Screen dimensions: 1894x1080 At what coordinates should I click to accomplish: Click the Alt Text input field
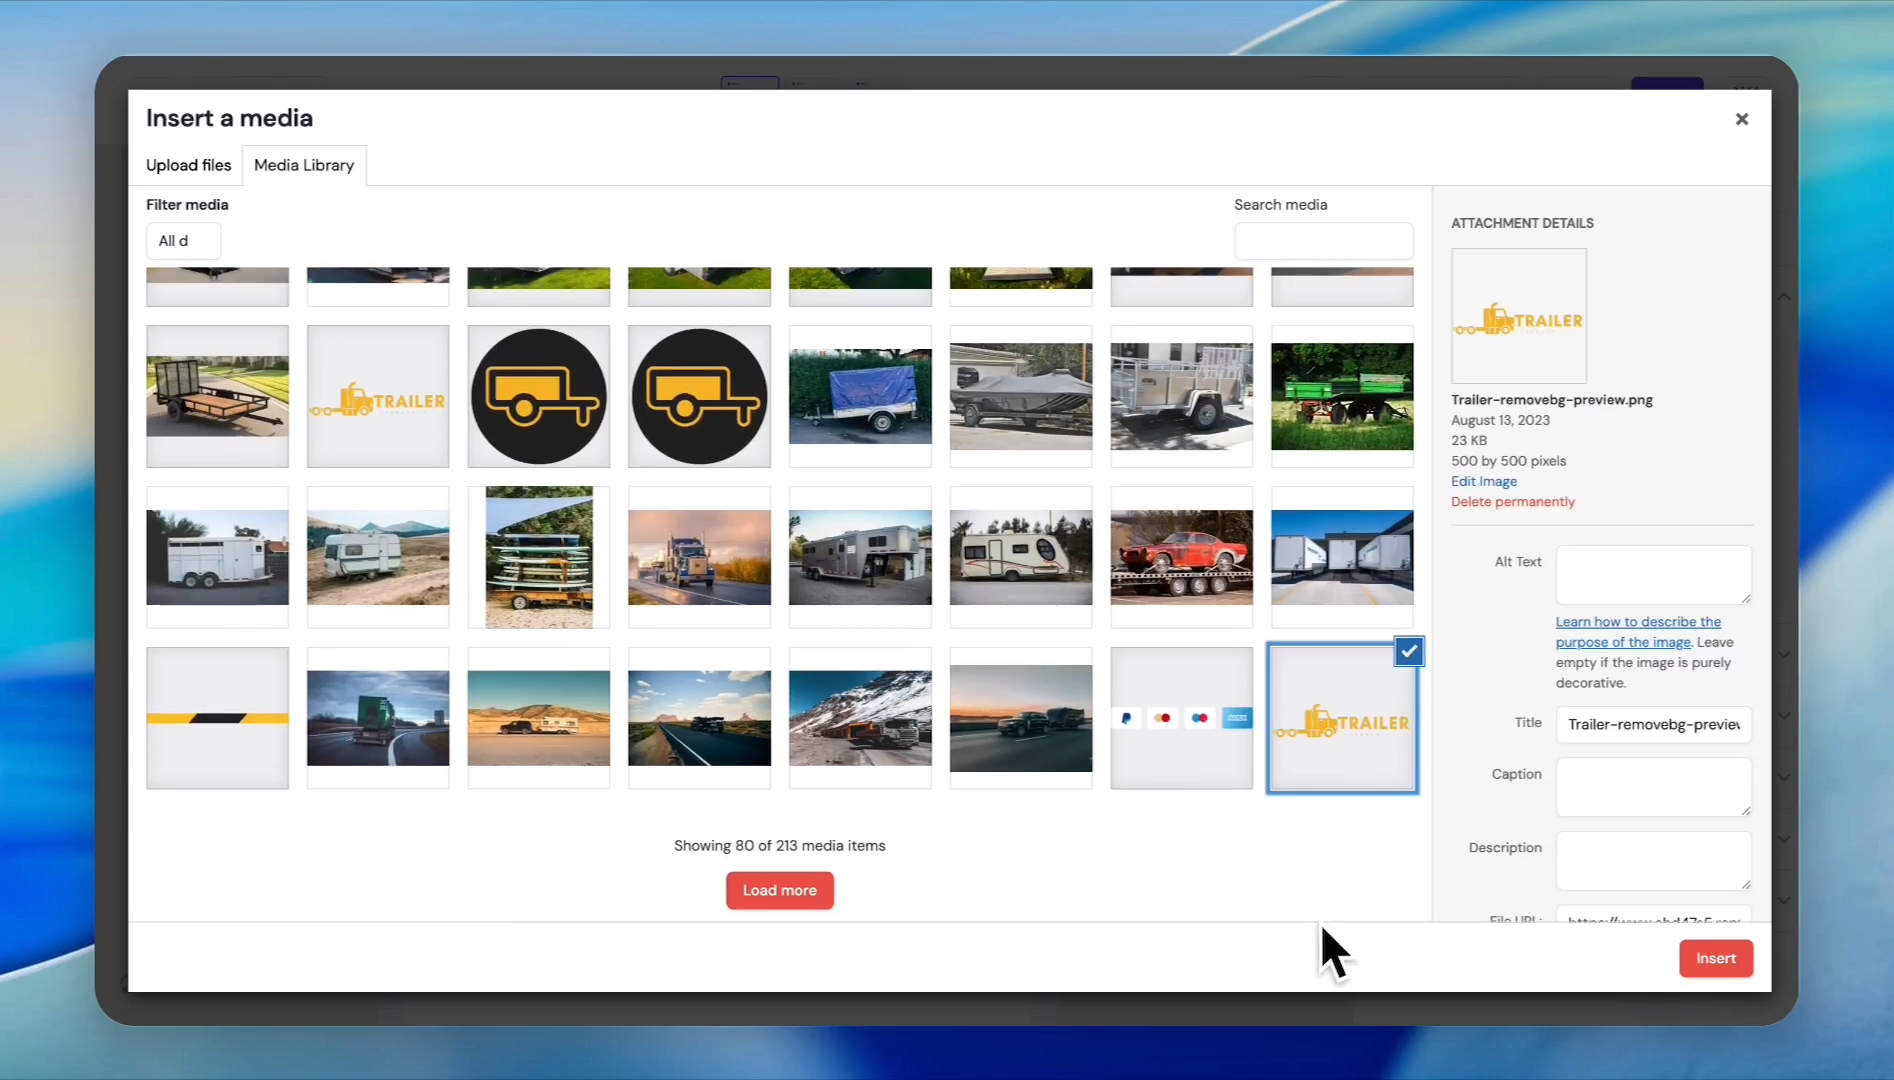1653,575
